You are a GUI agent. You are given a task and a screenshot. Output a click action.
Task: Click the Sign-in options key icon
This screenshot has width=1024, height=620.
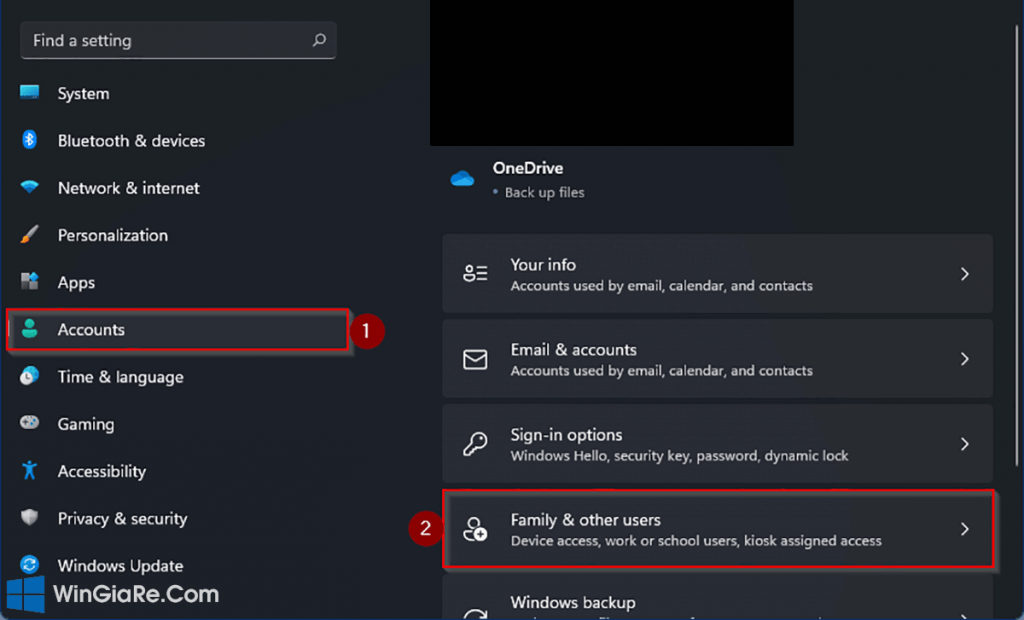point(475,444)
